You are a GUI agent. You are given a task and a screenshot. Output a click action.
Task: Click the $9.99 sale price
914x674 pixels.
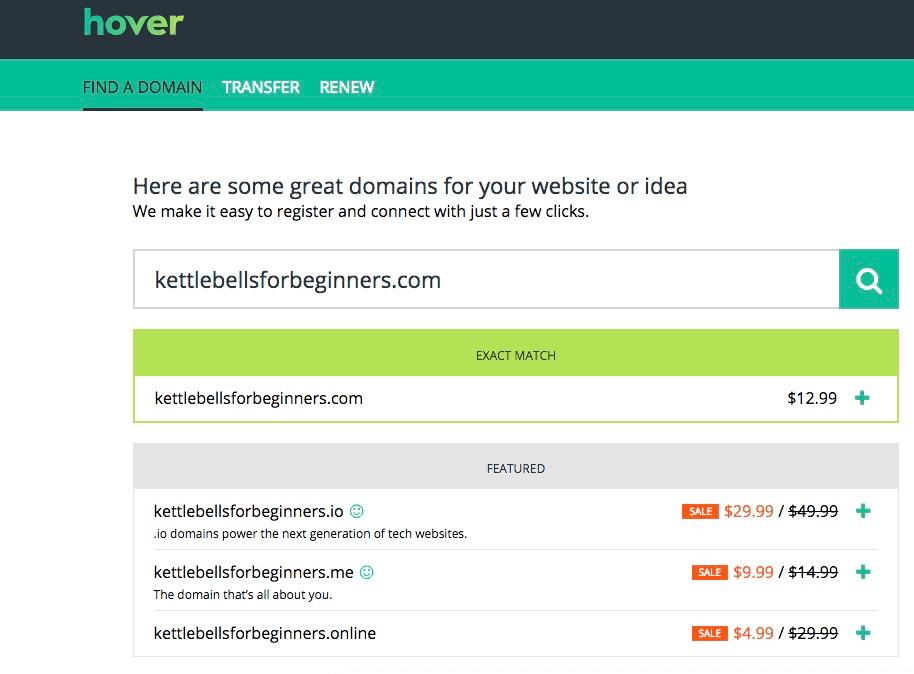pyautogui.click(x=753, y=572)
